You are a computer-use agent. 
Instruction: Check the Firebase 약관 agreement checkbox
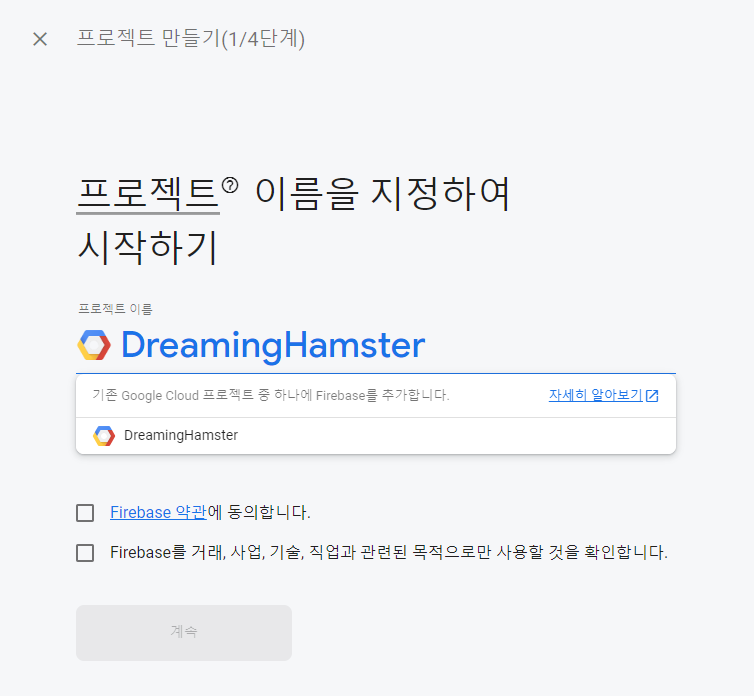click(85, 513)
